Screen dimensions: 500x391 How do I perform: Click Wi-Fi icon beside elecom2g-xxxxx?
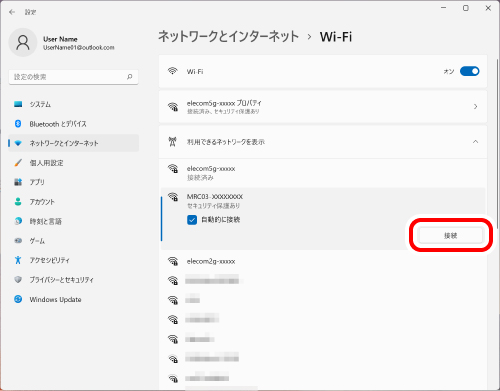pos(173,261)
